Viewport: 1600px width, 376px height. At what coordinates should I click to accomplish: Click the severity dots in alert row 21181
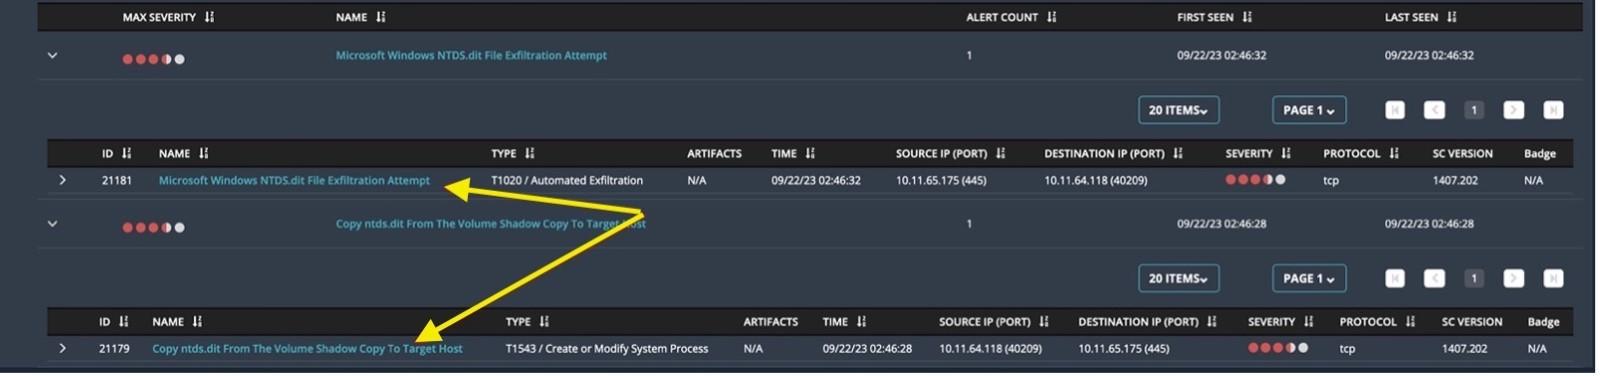coord(1255,180)
